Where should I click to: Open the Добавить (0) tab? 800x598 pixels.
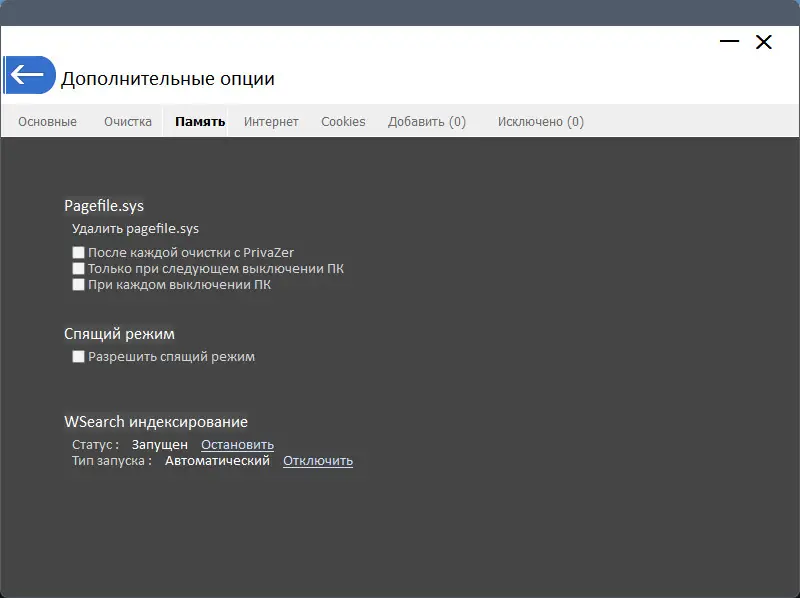pos(427,121)
